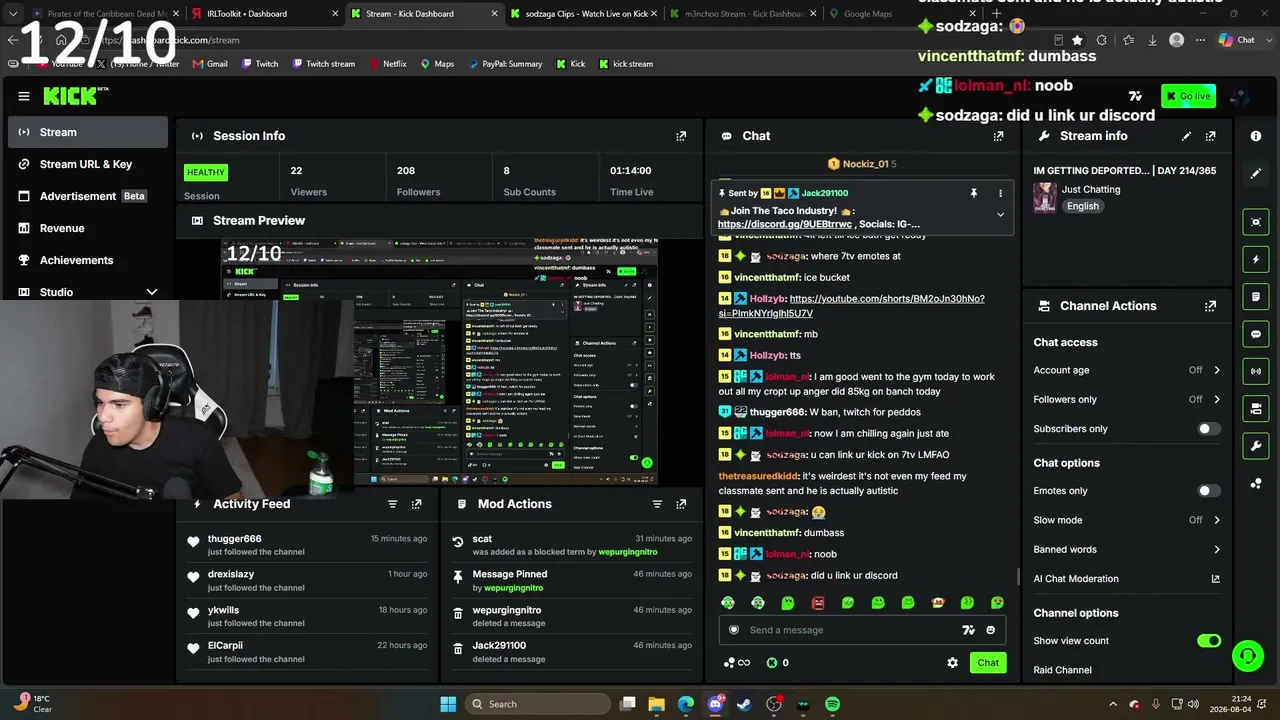Pop out the Stream info panel
The height and width of the screenshot is (720, 1280).
[1211, 136]
